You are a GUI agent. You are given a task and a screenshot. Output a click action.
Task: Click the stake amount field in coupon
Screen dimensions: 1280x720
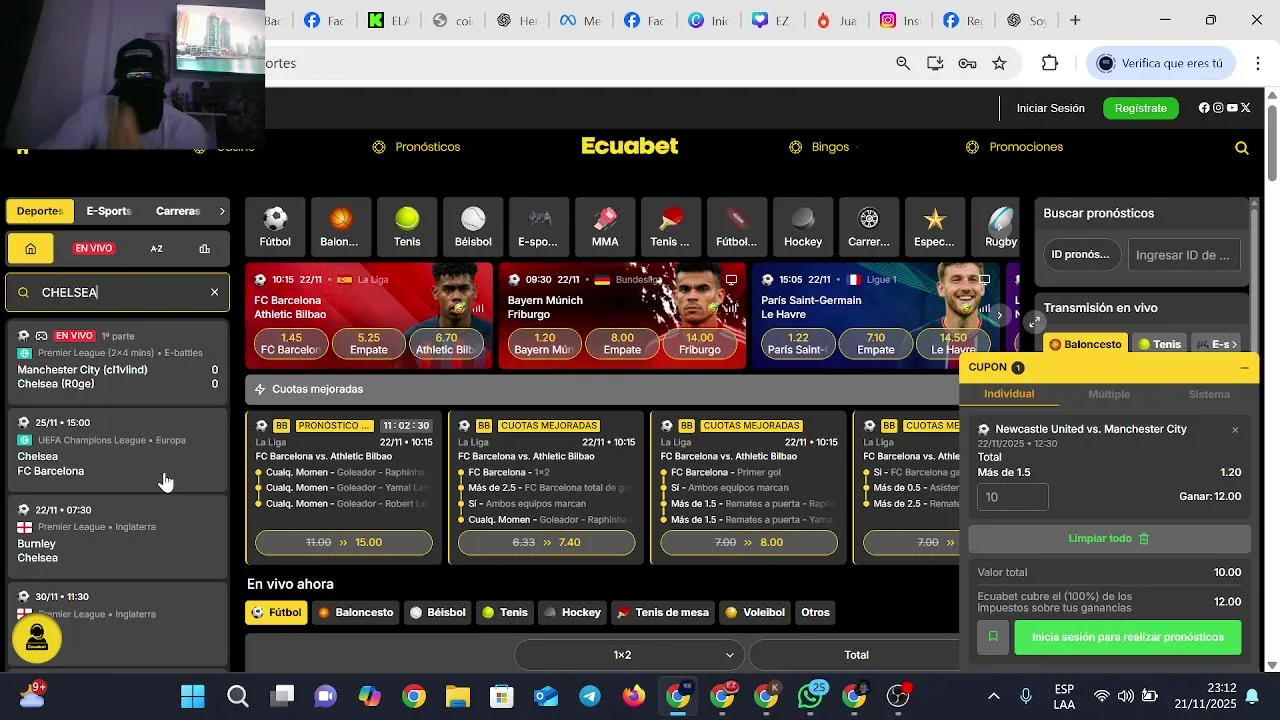tap(1013, 497)
